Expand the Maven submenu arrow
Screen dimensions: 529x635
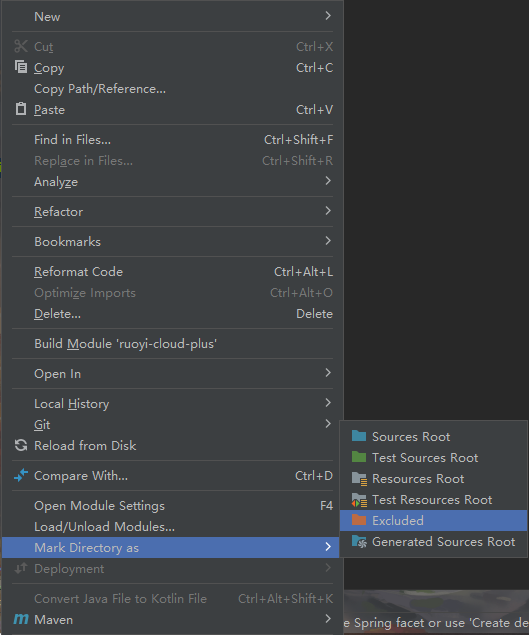328,618
